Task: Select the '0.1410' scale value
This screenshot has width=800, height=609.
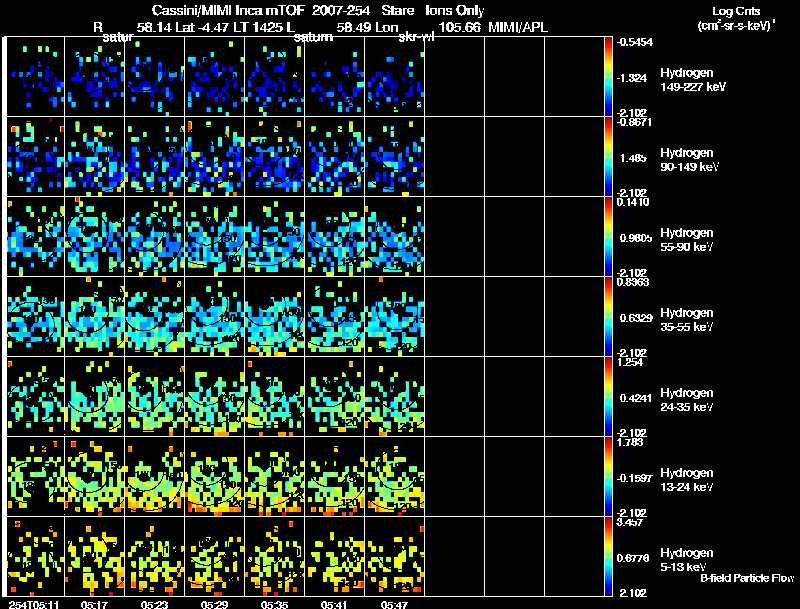Action: click(633, 202)
